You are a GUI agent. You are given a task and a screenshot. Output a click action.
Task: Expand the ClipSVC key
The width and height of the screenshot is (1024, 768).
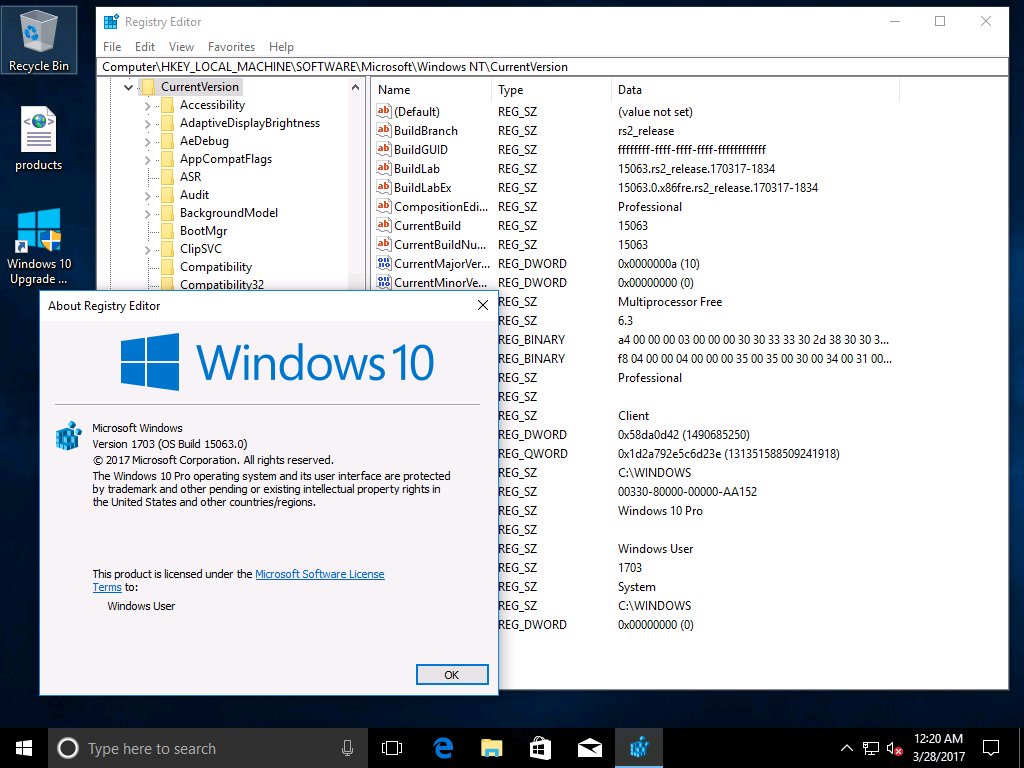(x=148, y=249)
